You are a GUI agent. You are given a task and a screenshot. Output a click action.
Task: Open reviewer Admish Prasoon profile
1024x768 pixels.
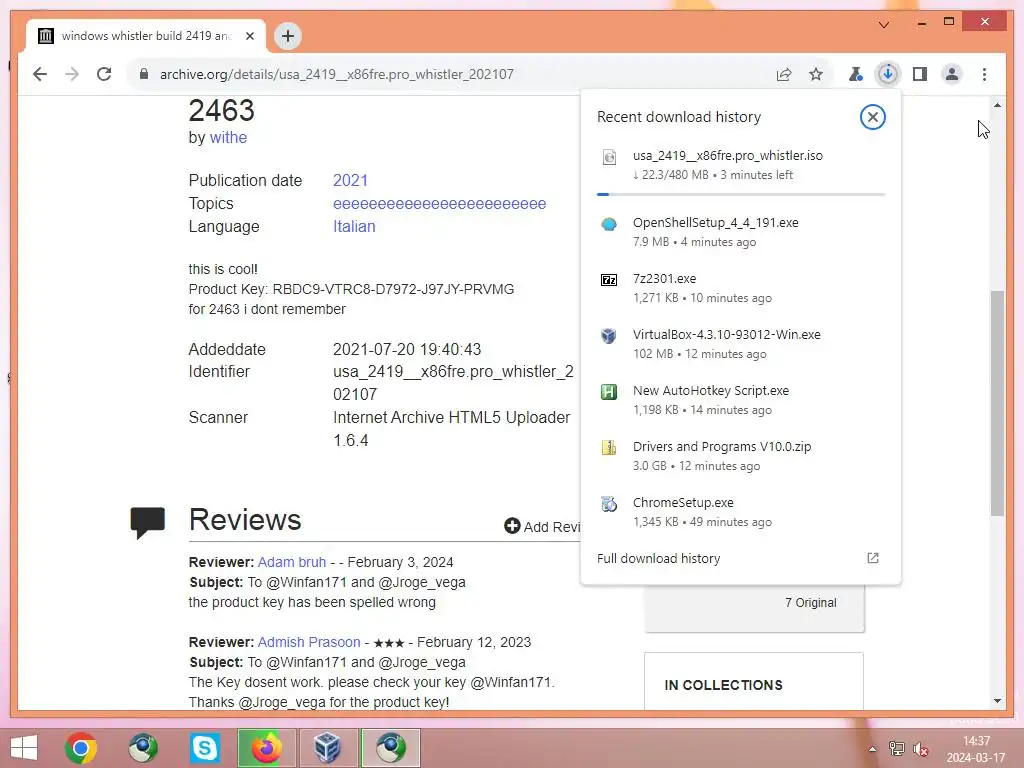tap(309, 642)
